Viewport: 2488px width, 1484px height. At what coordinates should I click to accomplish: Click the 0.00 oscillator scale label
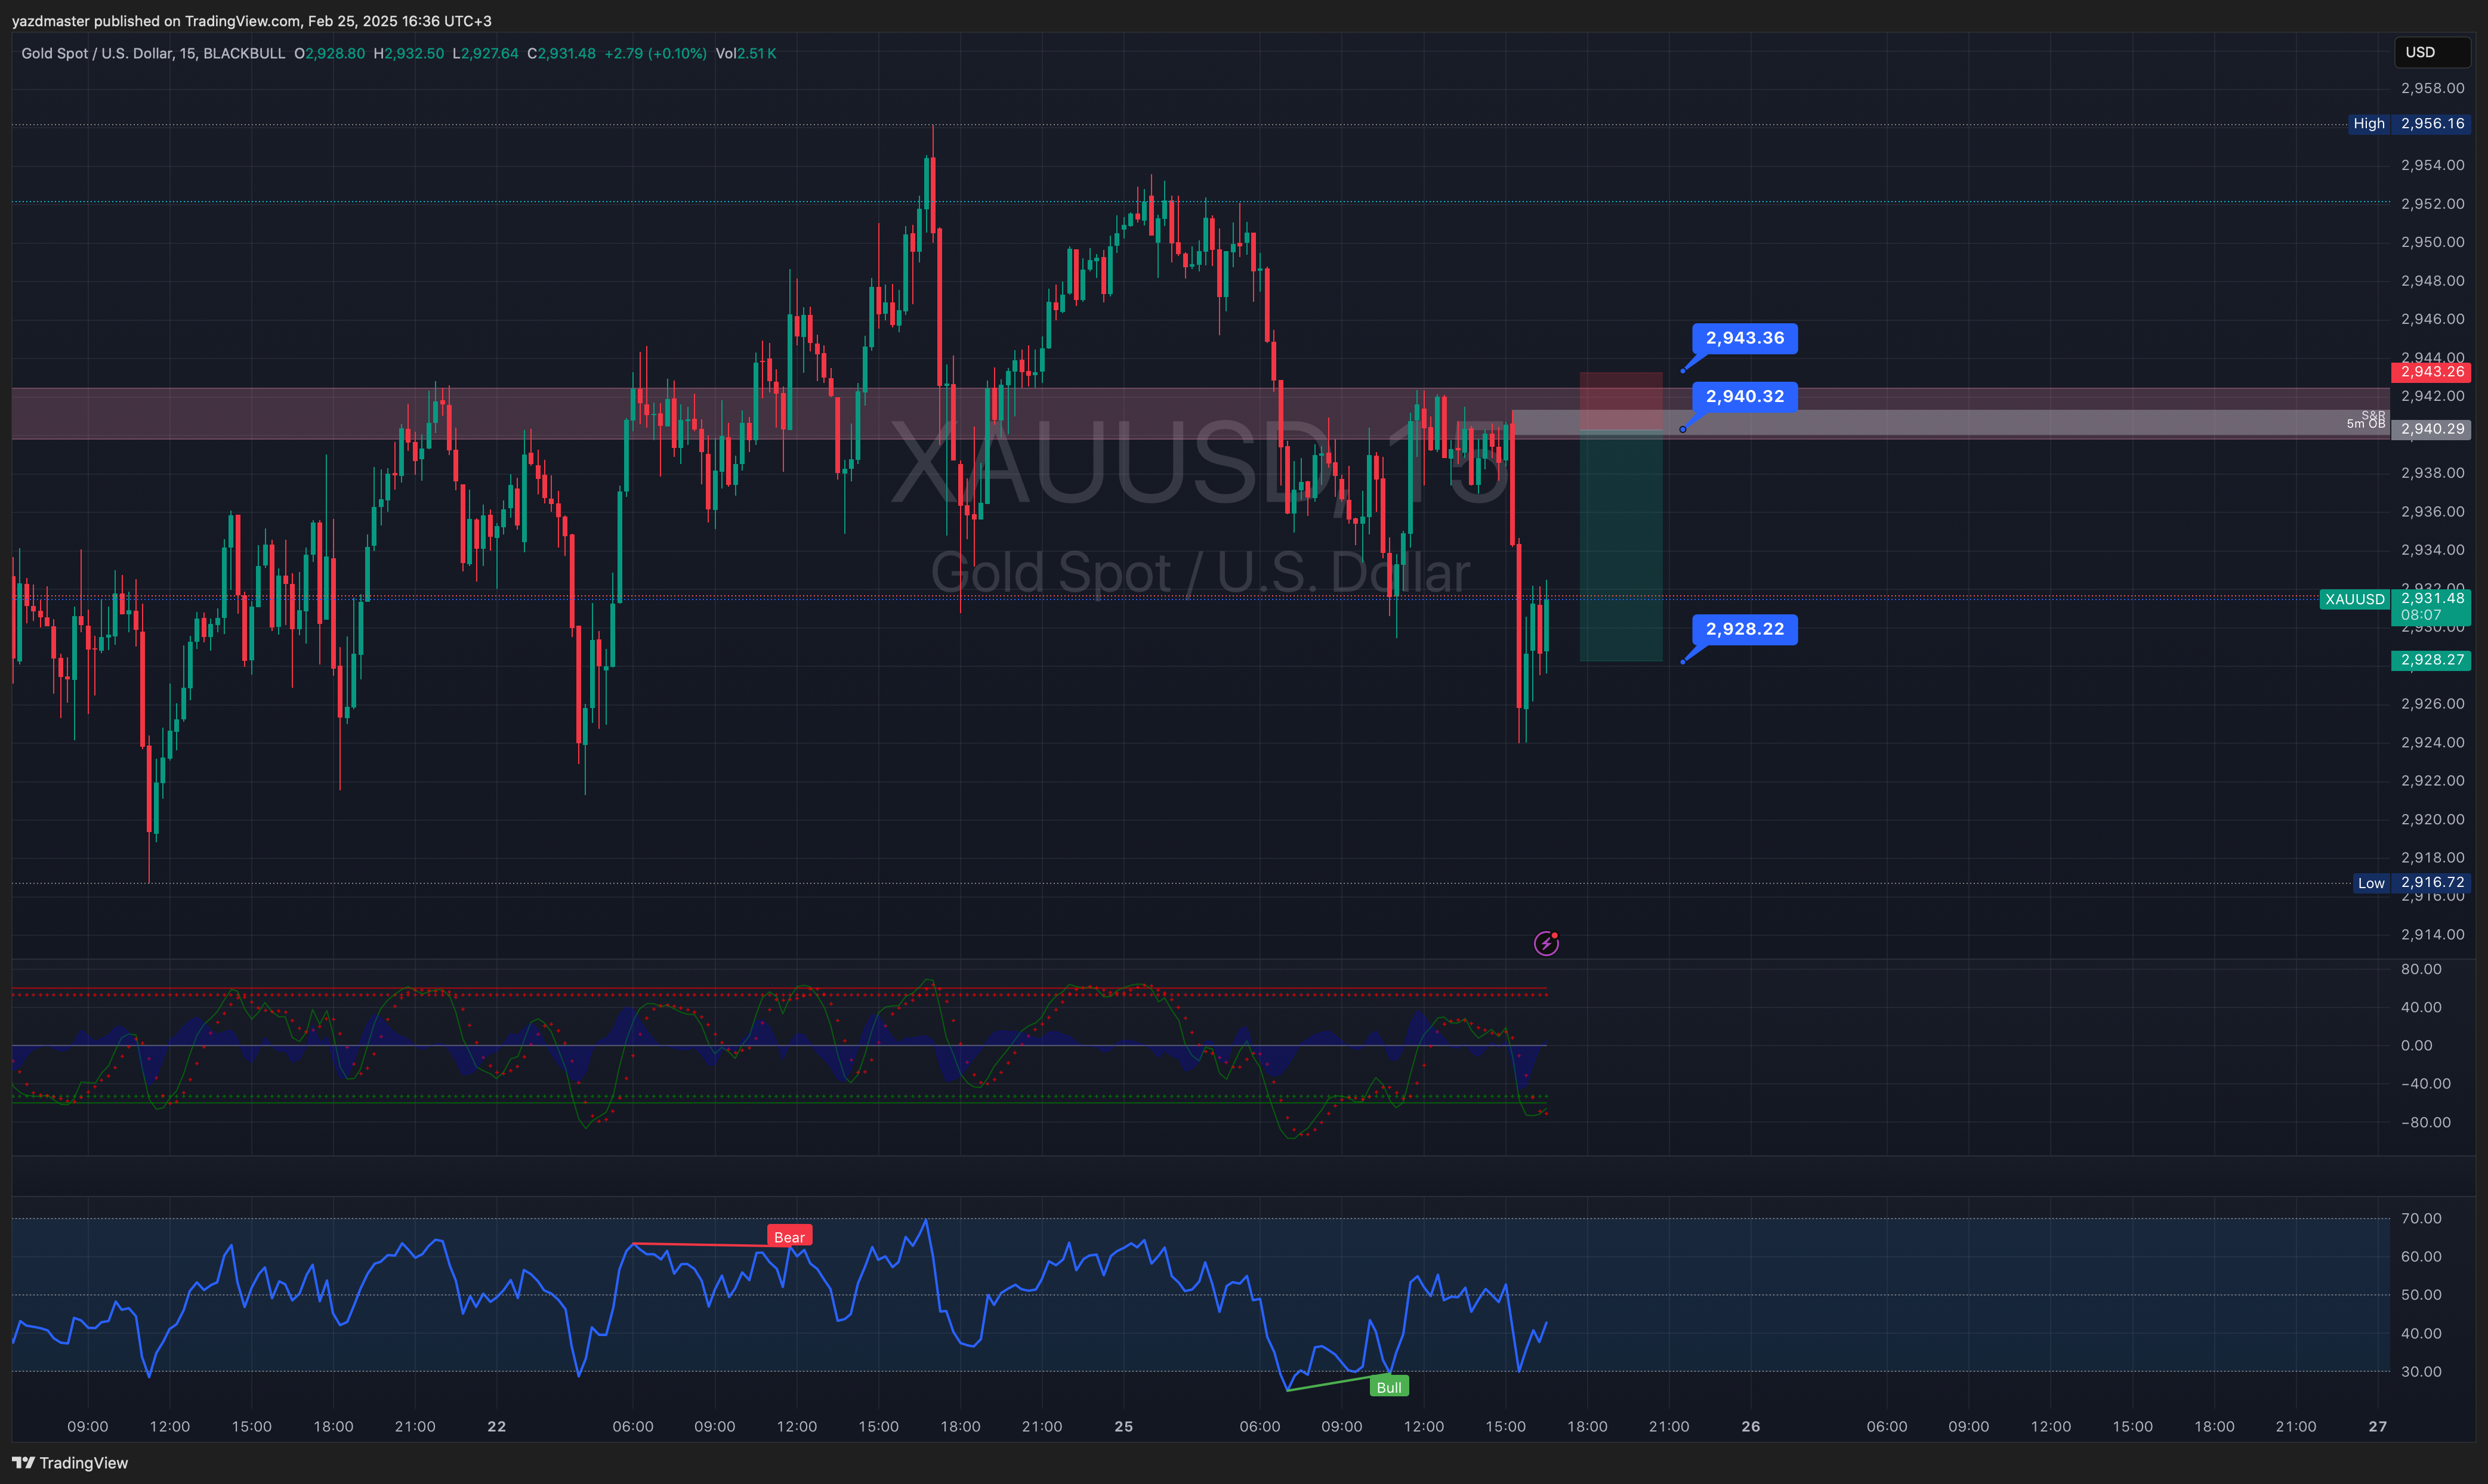2417,1046
